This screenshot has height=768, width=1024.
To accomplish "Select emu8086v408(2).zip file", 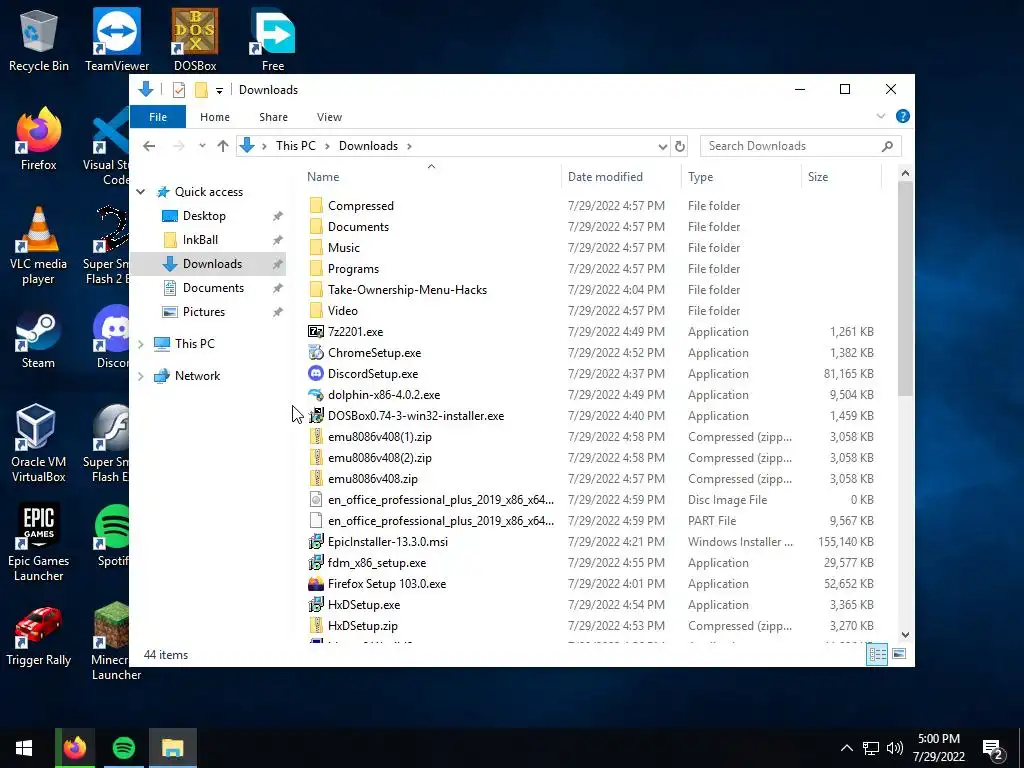I will pyautogui.click(x=379, y=458).
